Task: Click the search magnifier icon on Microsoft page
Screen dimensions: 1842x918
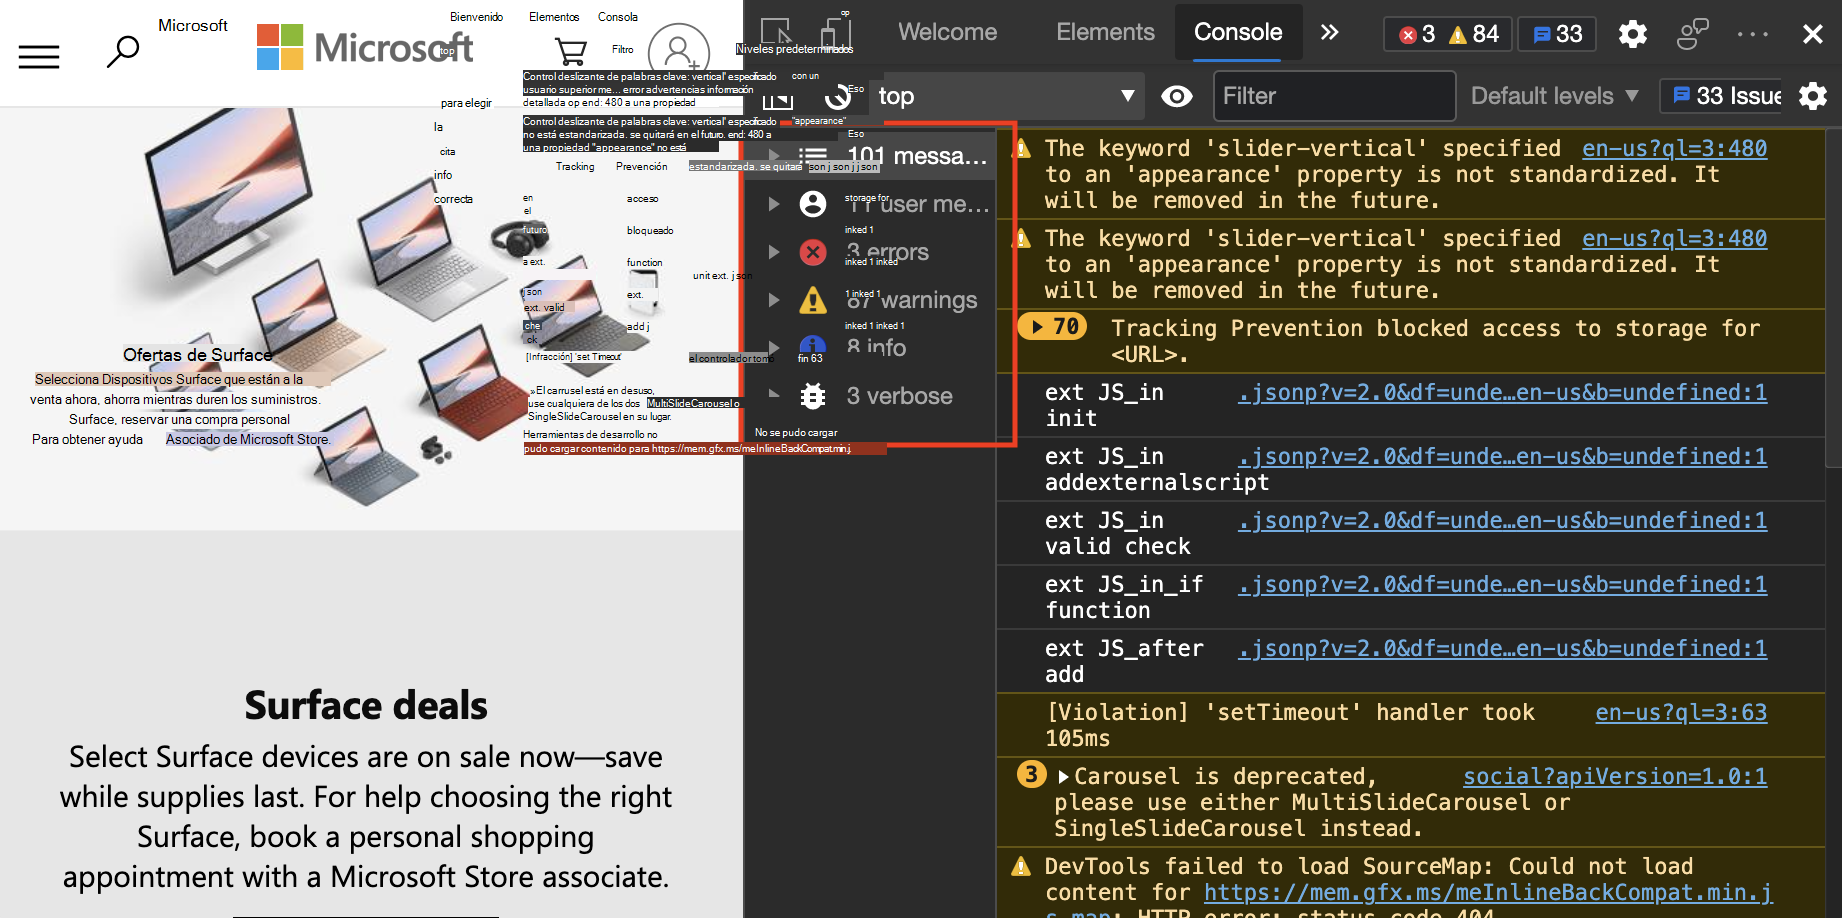Action: (123, 51)
